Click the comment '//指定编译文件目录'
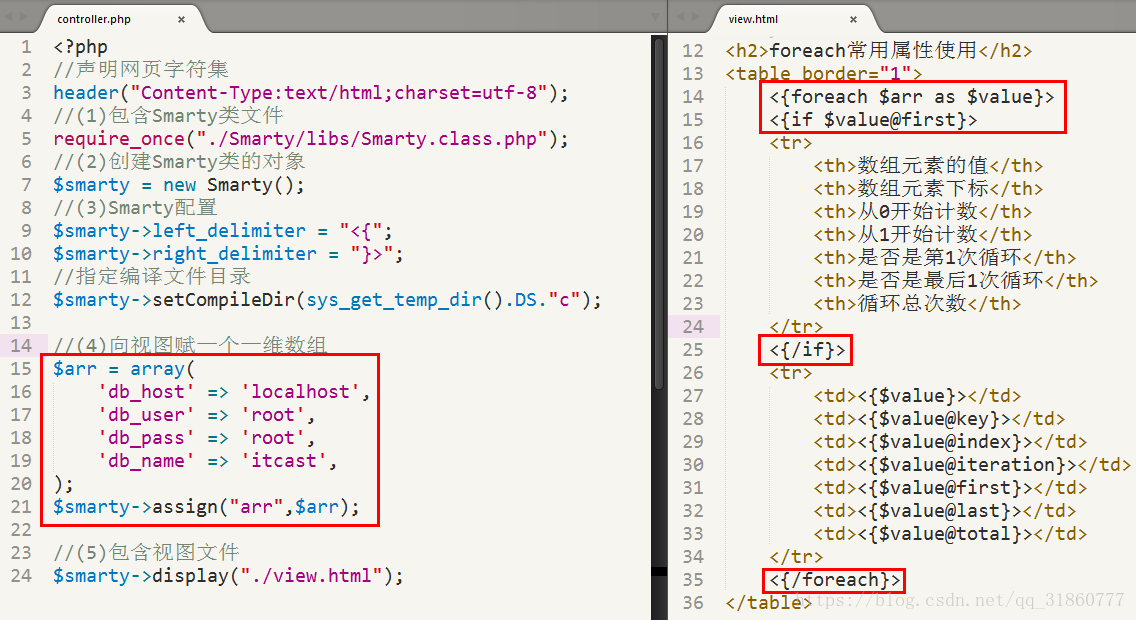This screenshot has height=620, width=1136. [x=152, y=277]
